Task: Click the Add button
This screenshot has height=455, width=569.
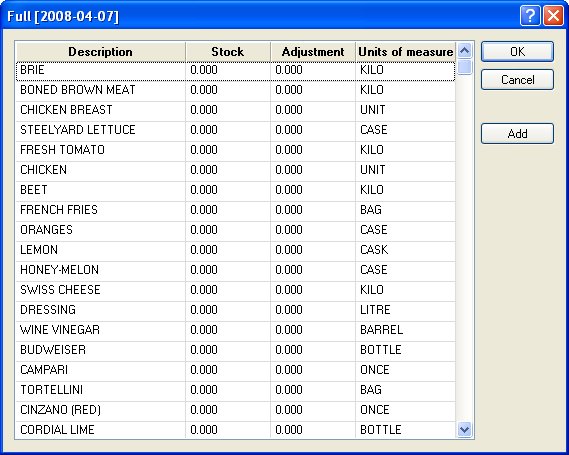Action: 517,134
